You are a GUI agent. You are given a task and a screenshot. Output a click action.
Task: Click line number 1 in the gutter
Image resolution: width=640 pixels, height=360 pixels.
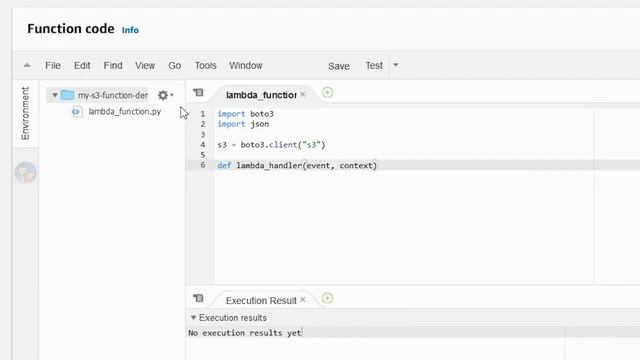tap(203, 114)
